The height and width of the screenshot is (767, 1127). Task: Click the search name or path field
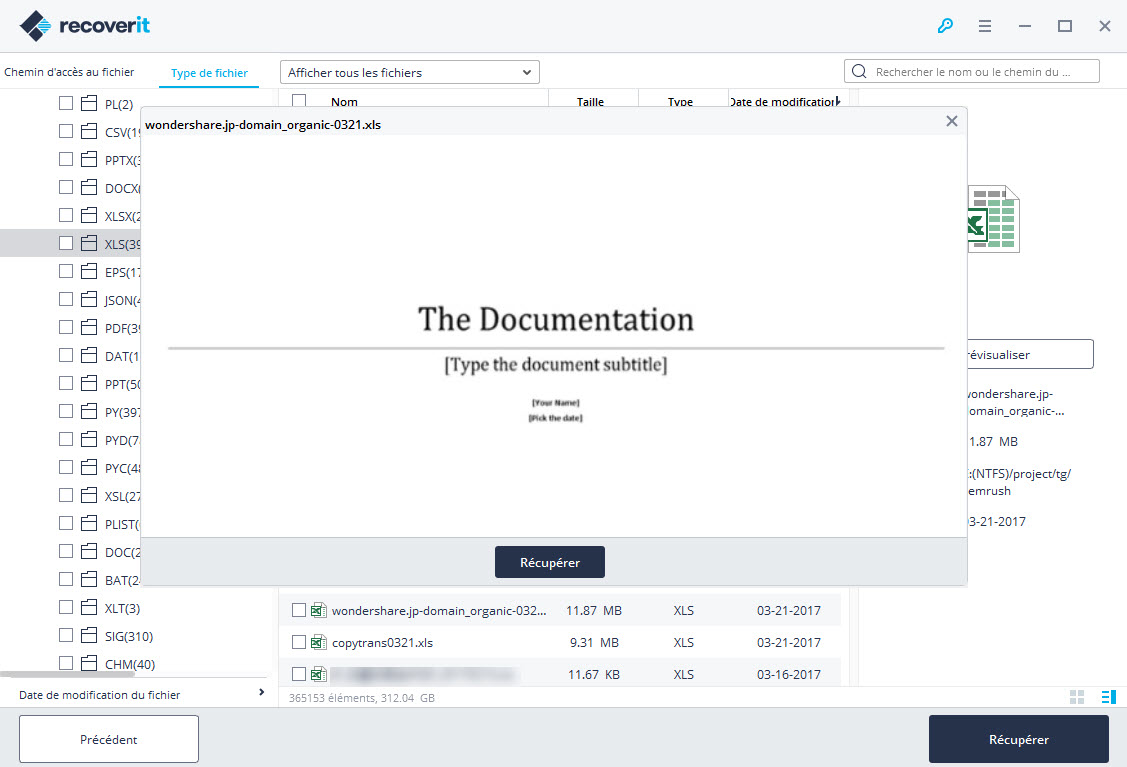[972, 71]
